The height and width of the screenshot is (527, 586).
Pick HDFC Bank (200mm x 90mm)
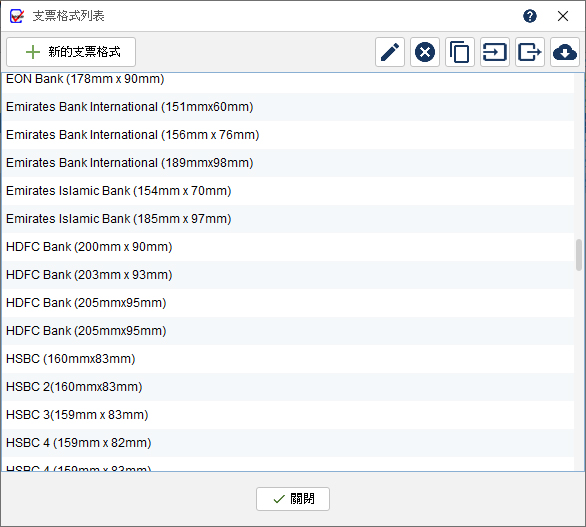[x=288, y=247]
